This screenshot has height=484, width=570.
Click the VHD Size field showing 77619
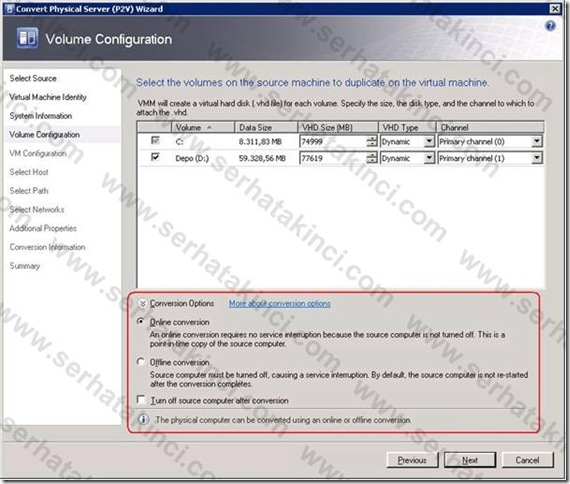[333, 158]
